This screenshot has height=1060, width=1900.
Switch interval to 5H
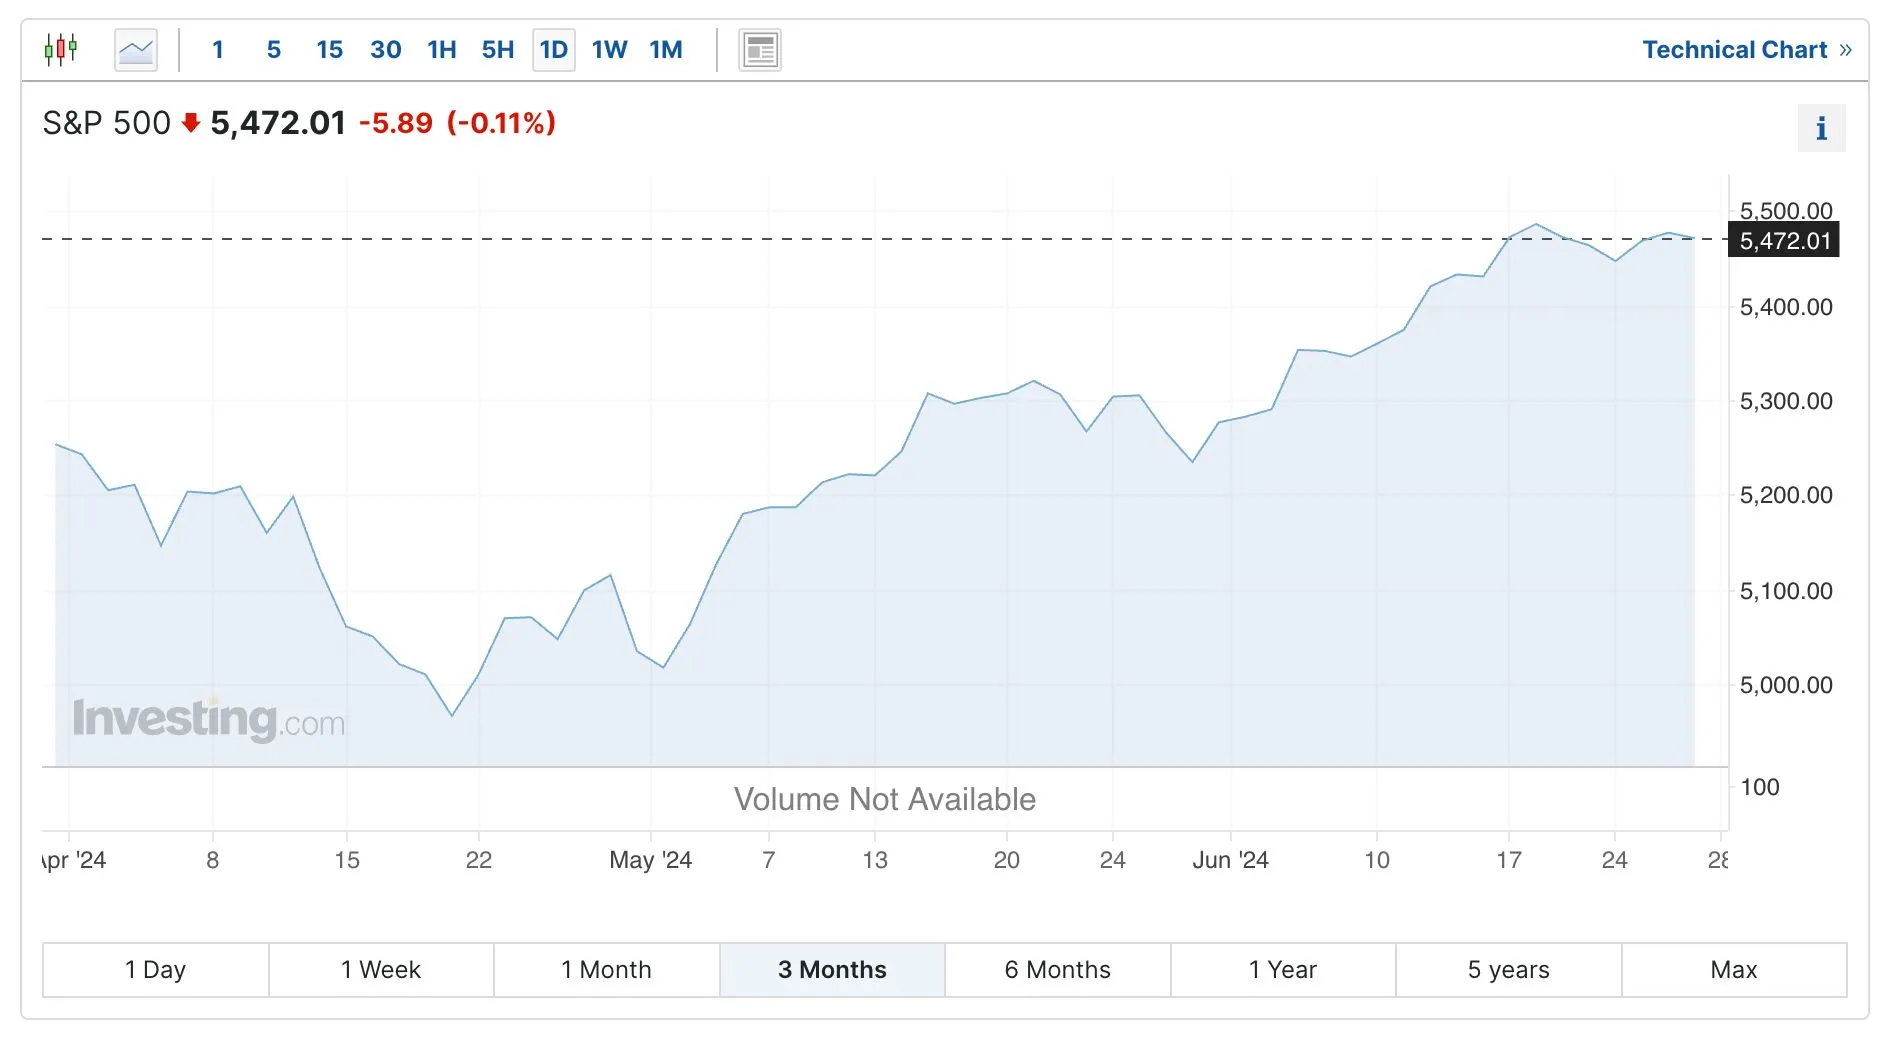[x=497, y=50]
